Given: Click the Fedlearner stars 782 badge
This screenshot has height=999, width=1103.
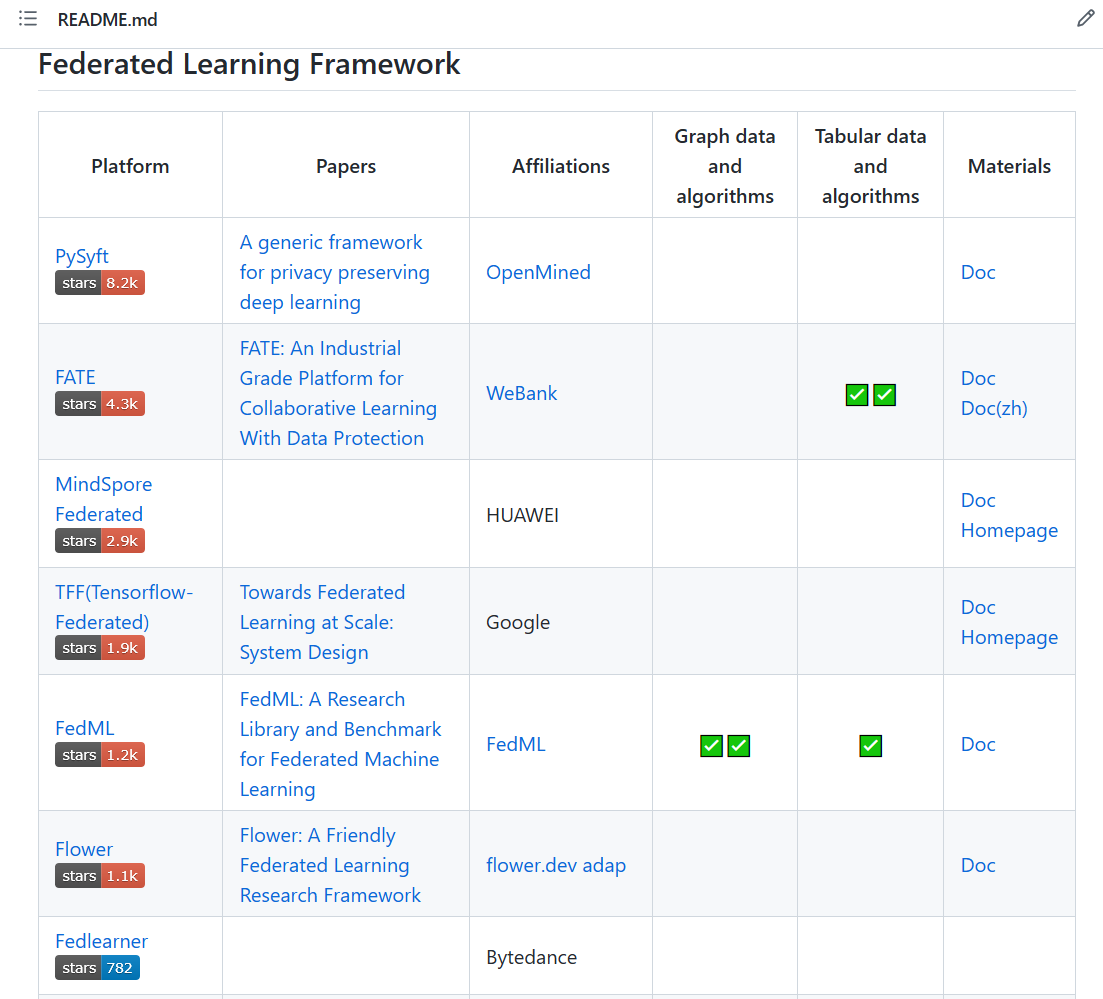Looking at the screenshot, I should 97,968.
